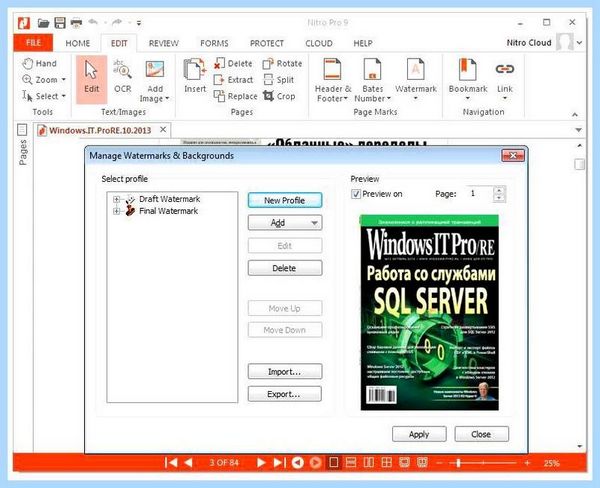Click the previous view round button
The height and width of the screenshot is (488, 600).
point(298,463)
